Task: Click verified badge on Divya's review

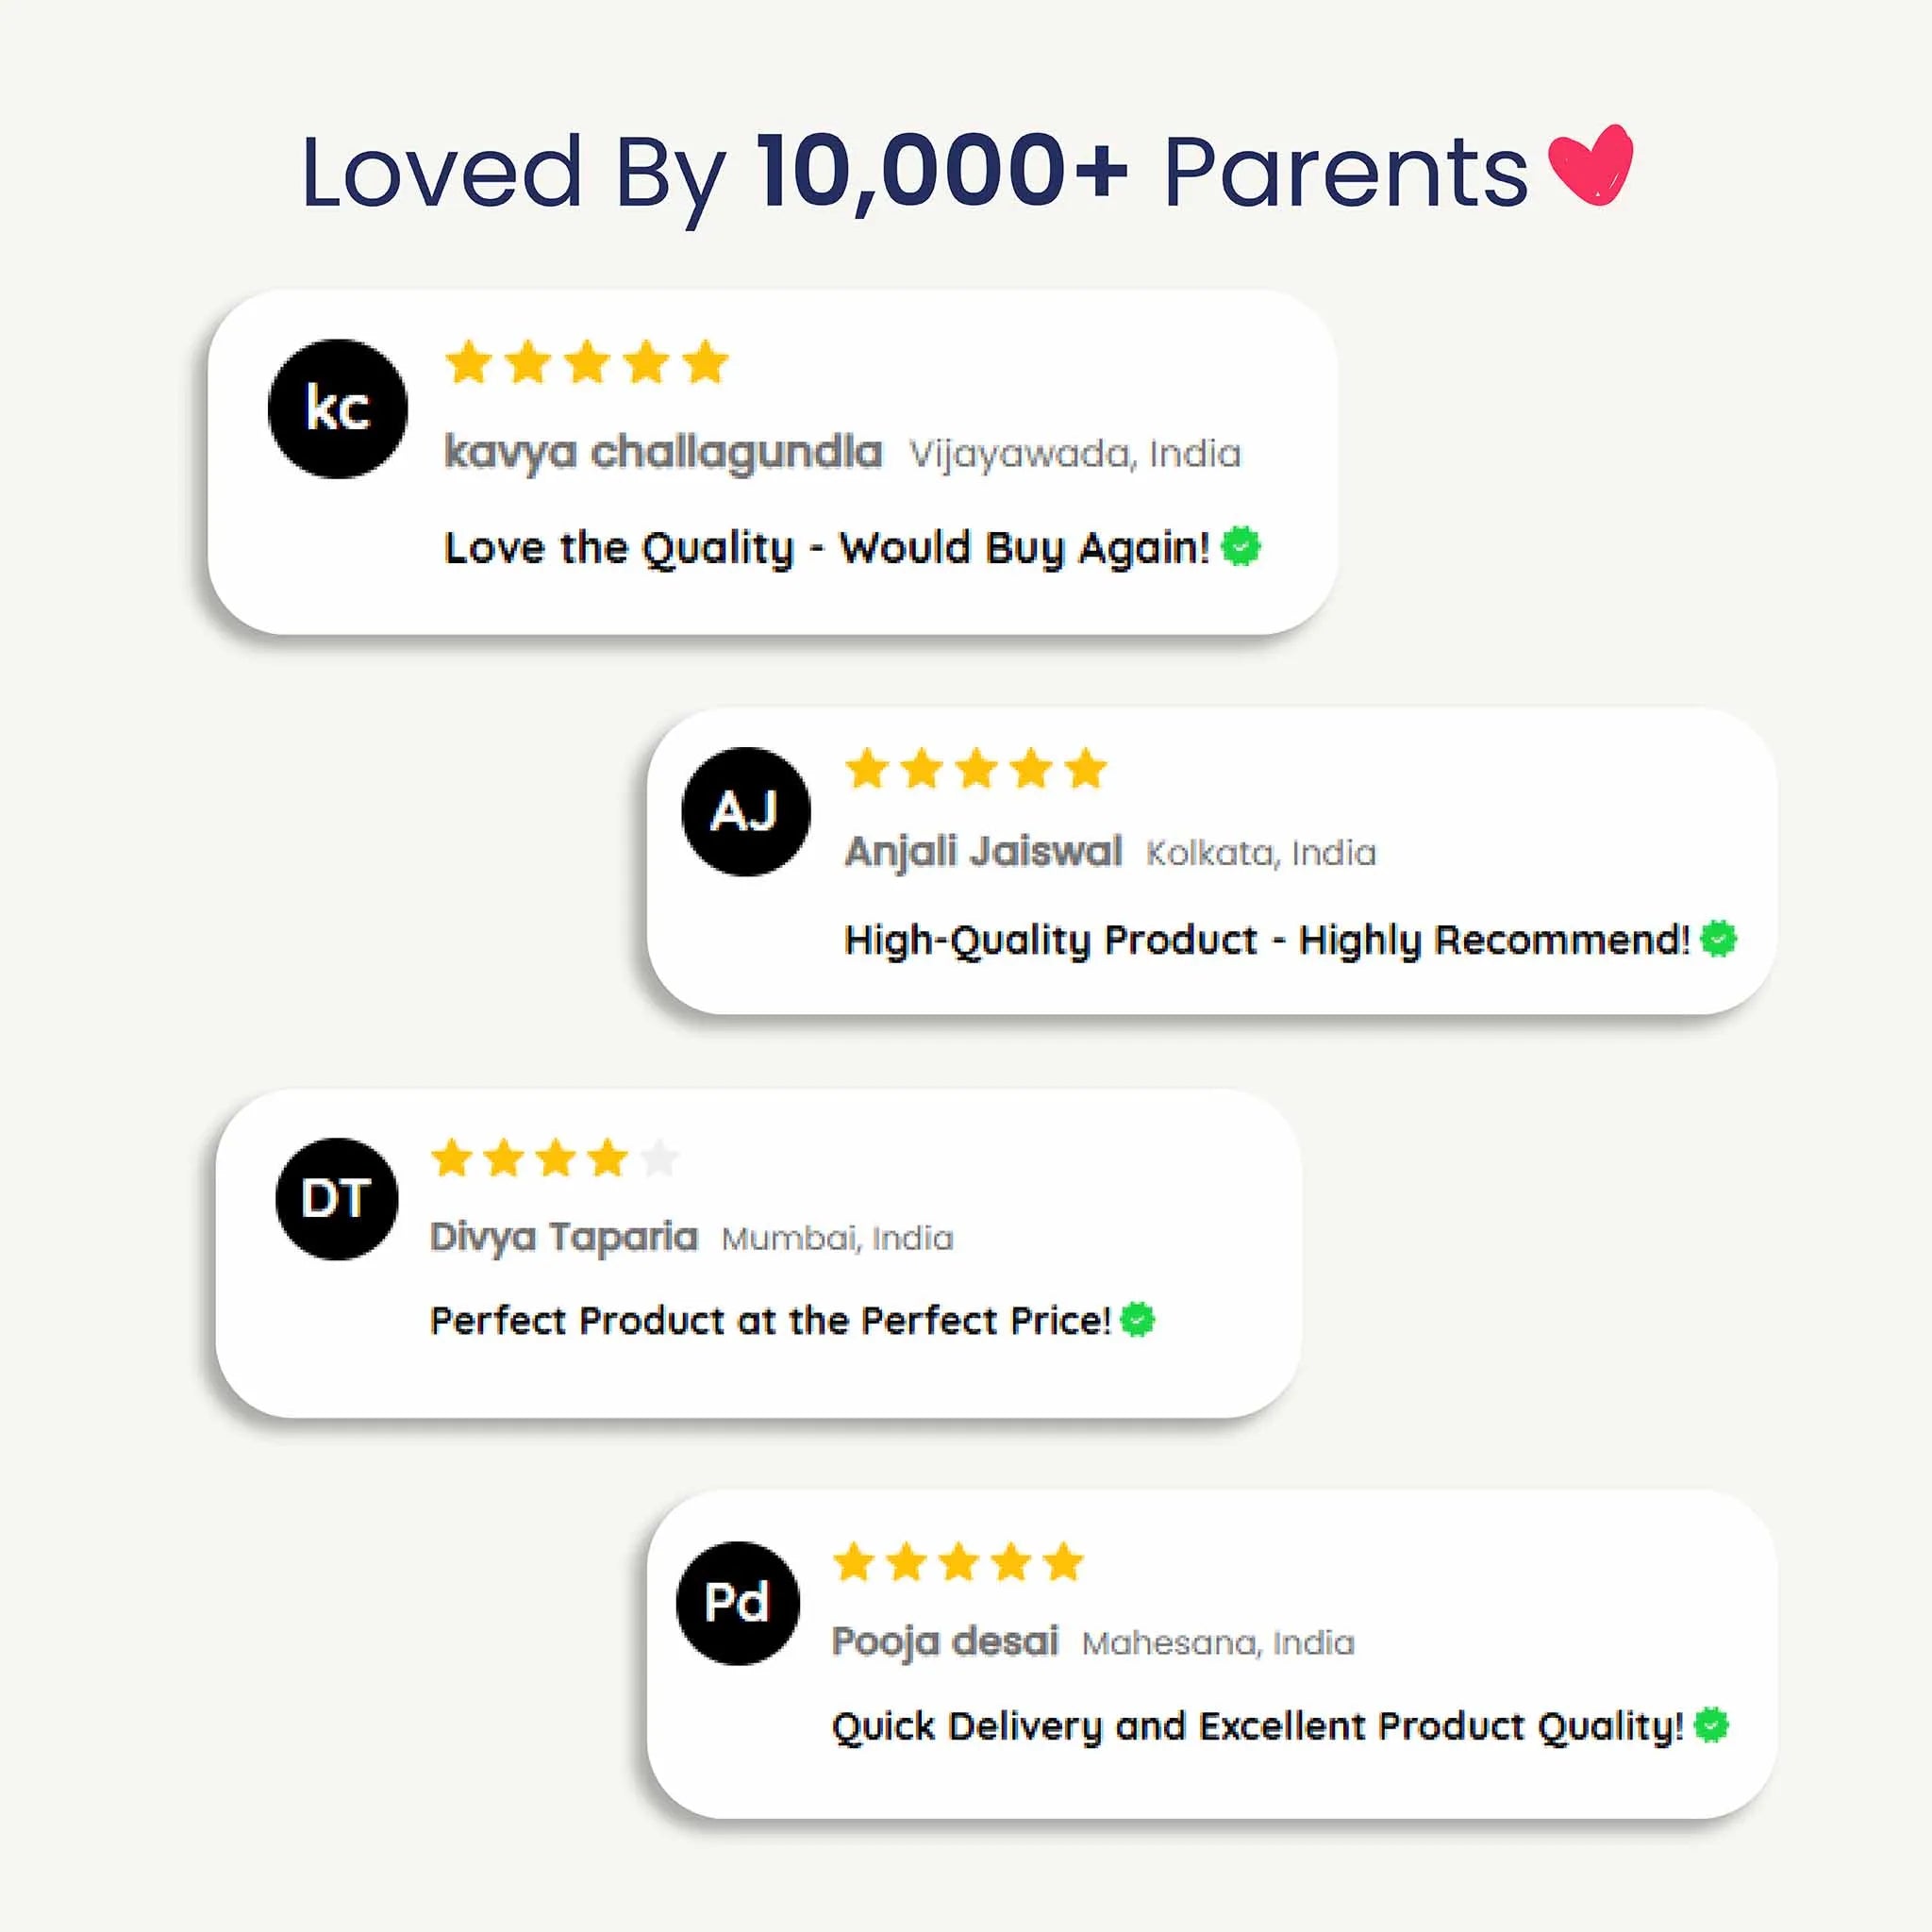Action: [1138, 1319]
